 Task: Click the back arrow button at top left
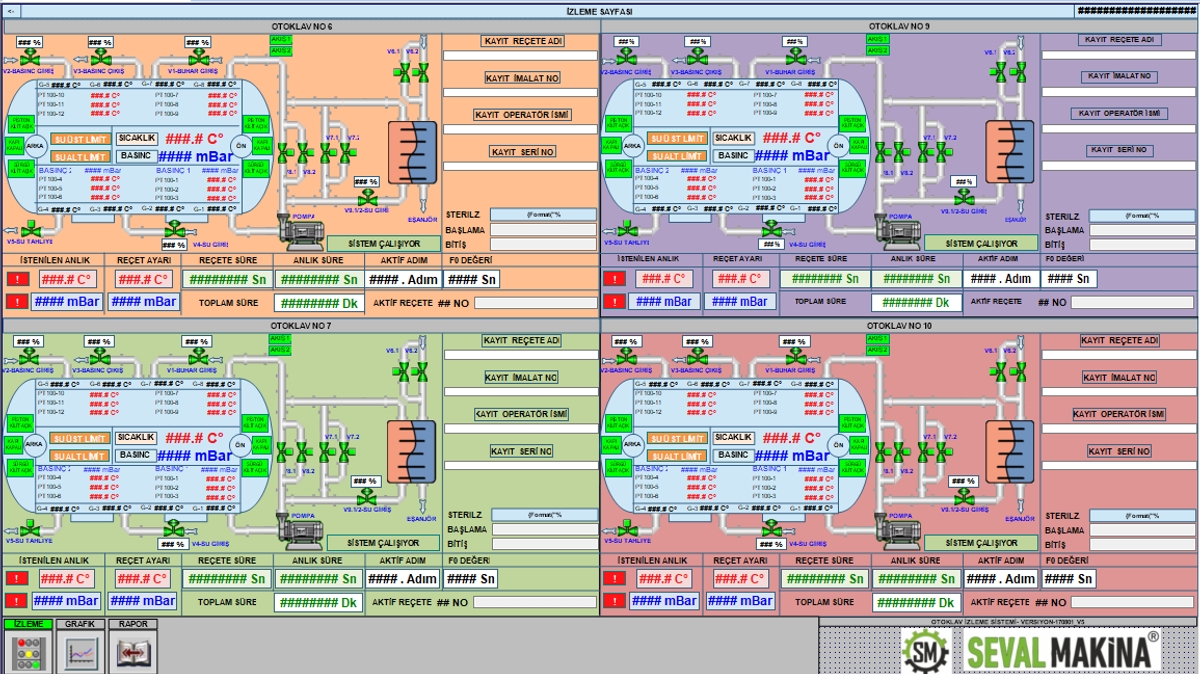pyautogui.click(x=11, y=11)
